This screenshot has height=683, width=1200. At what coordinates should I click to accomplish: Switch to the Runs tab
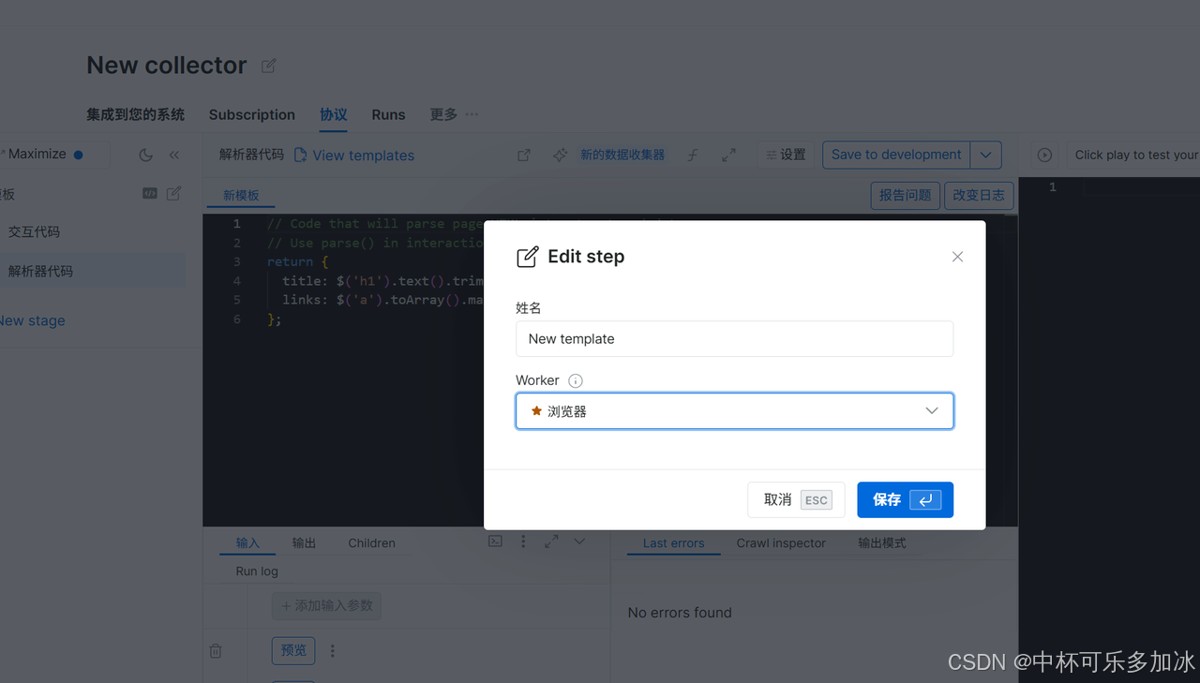(x=388, y=115)
